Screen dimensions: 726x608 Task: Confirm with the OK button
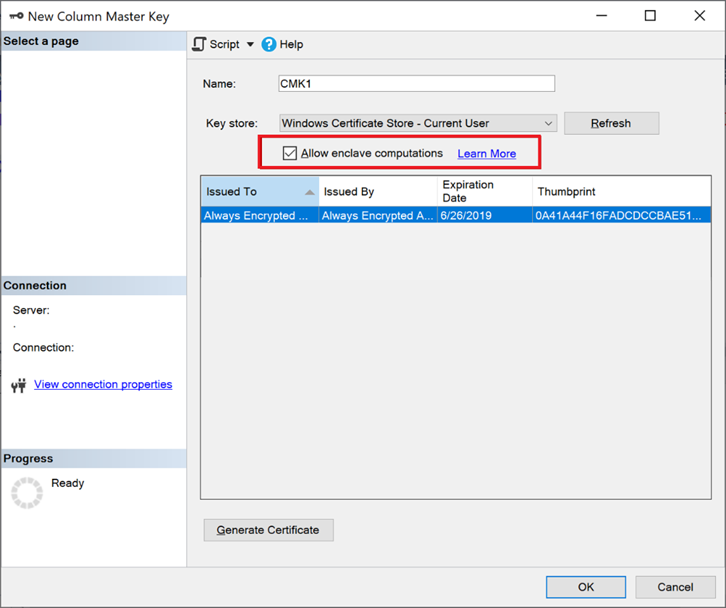click(x=586, y=587)
